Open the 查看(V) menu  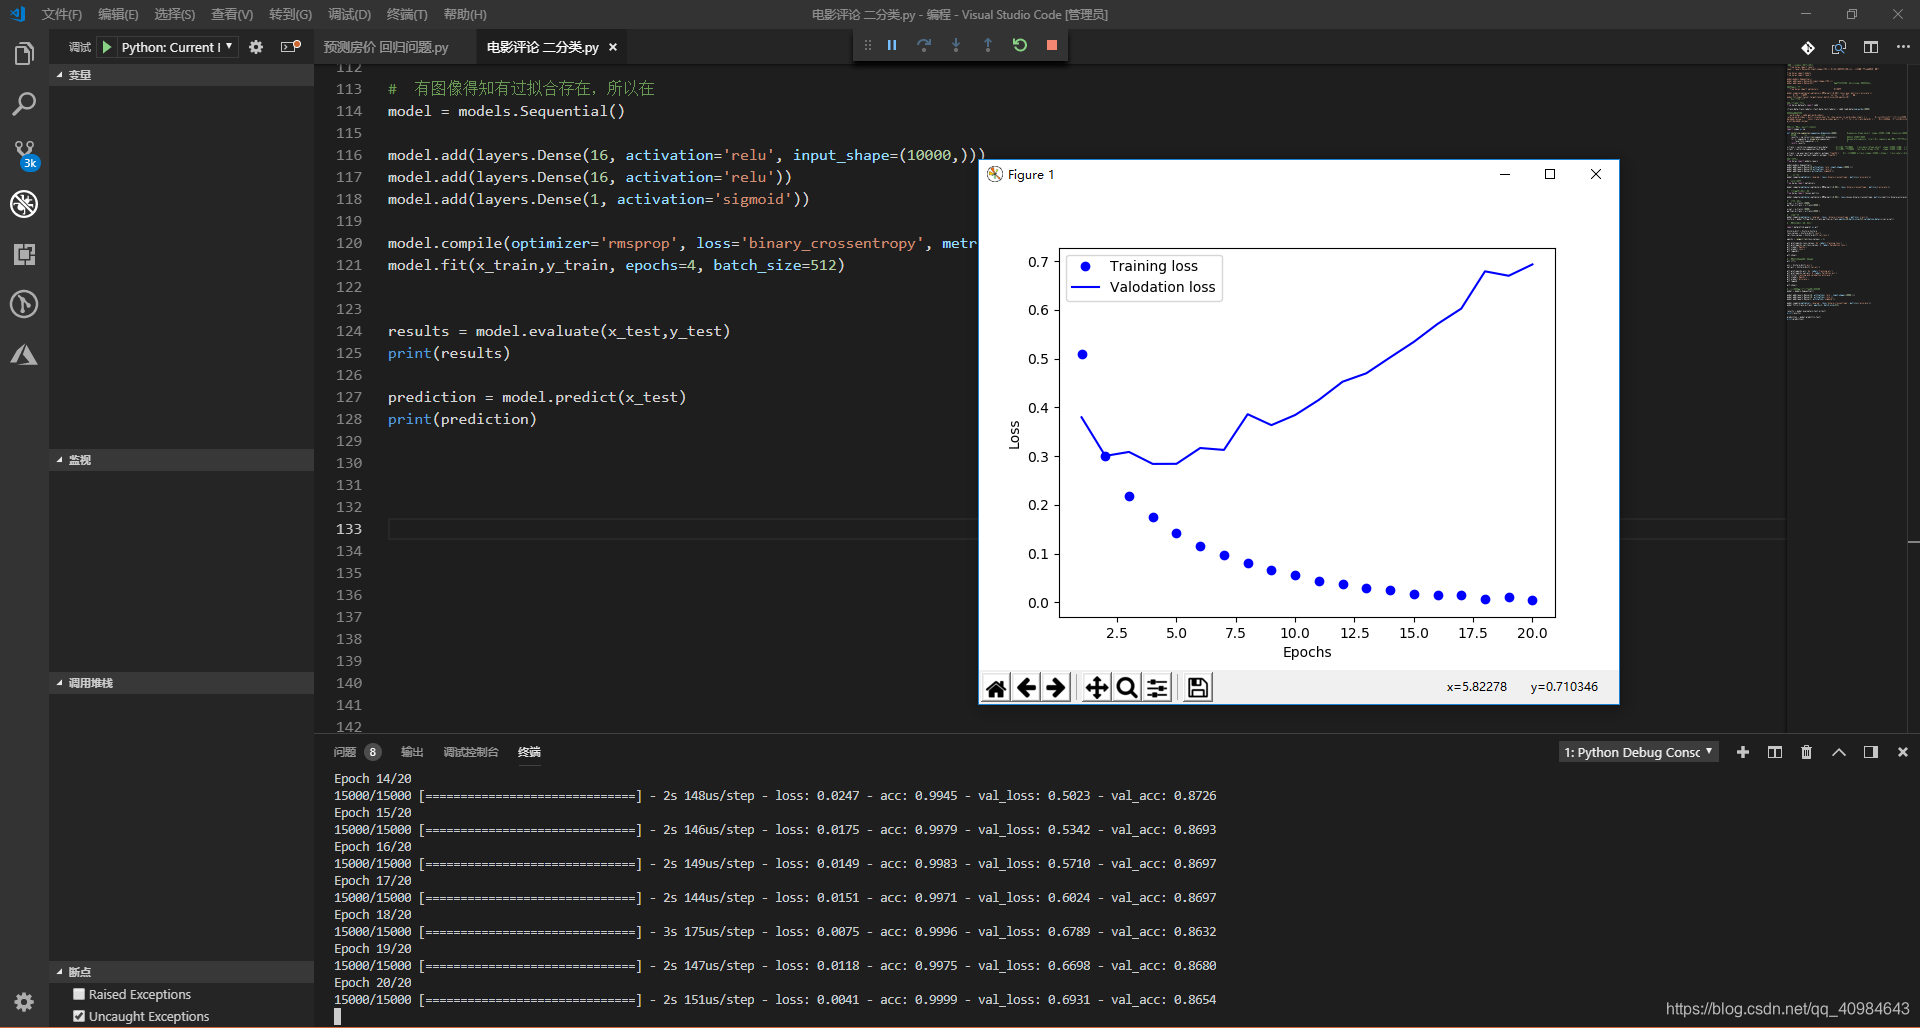point(232,14)
